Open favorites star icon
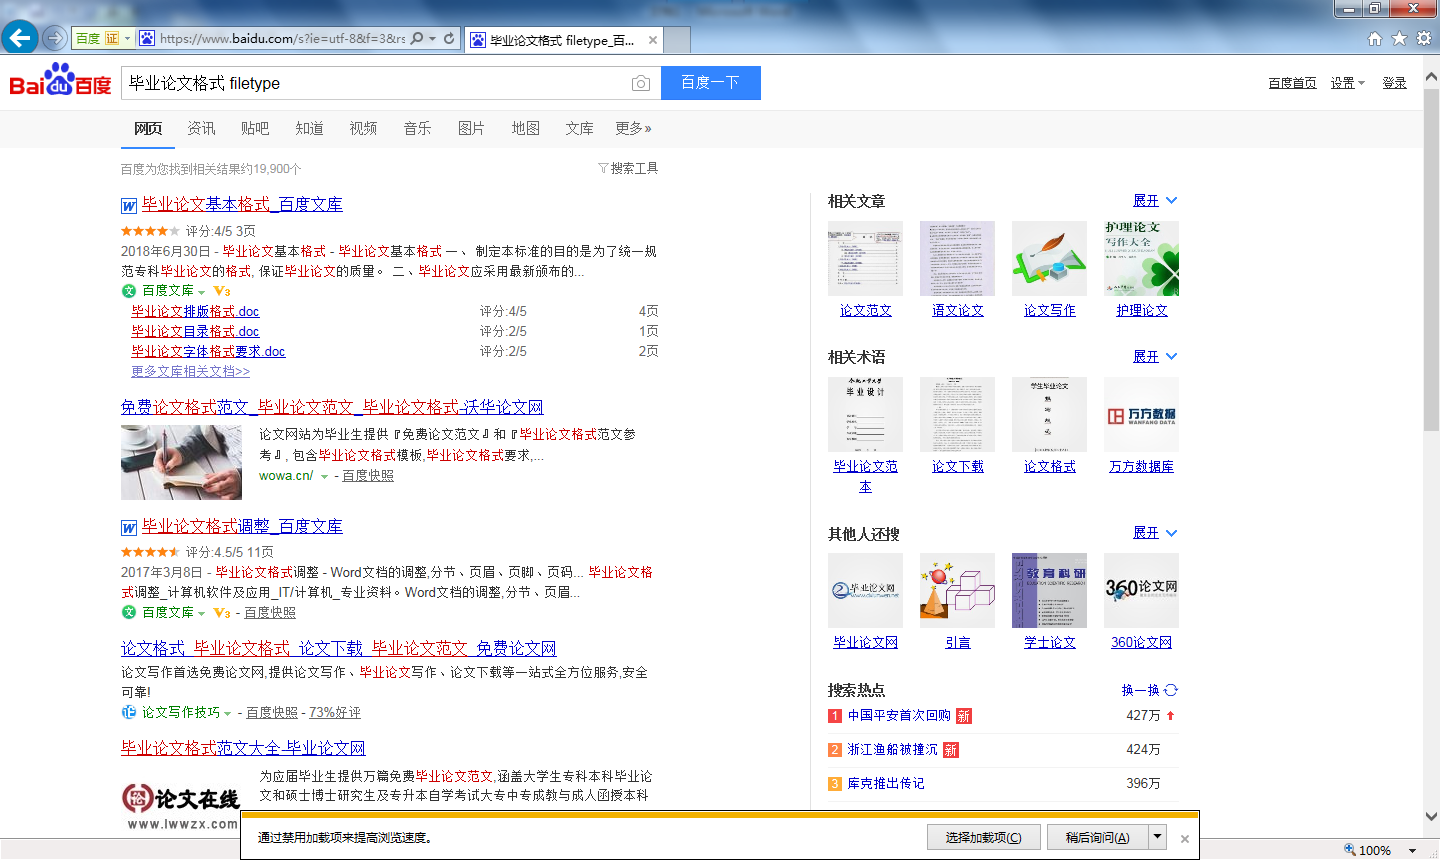The image size is (1440, 860). (x=1399, y=39)
